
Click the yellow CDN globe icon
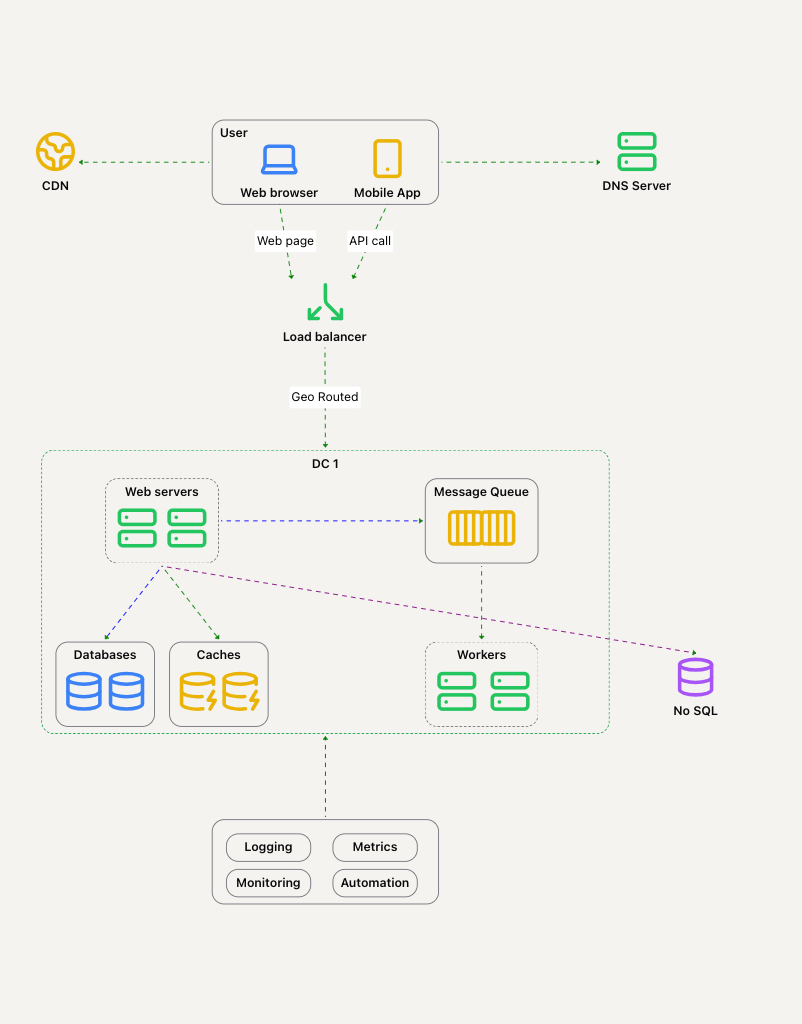(x=55, y=152)
